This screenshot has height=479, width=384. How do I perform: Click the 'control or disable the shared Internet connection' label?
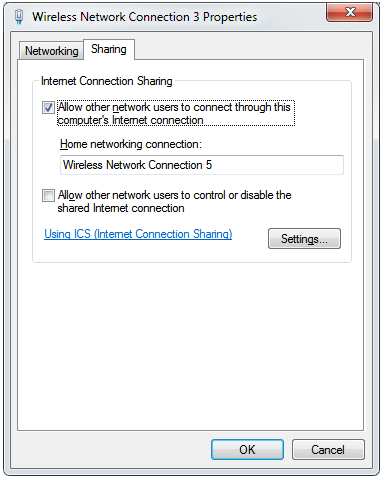click(x=174, y=201)
